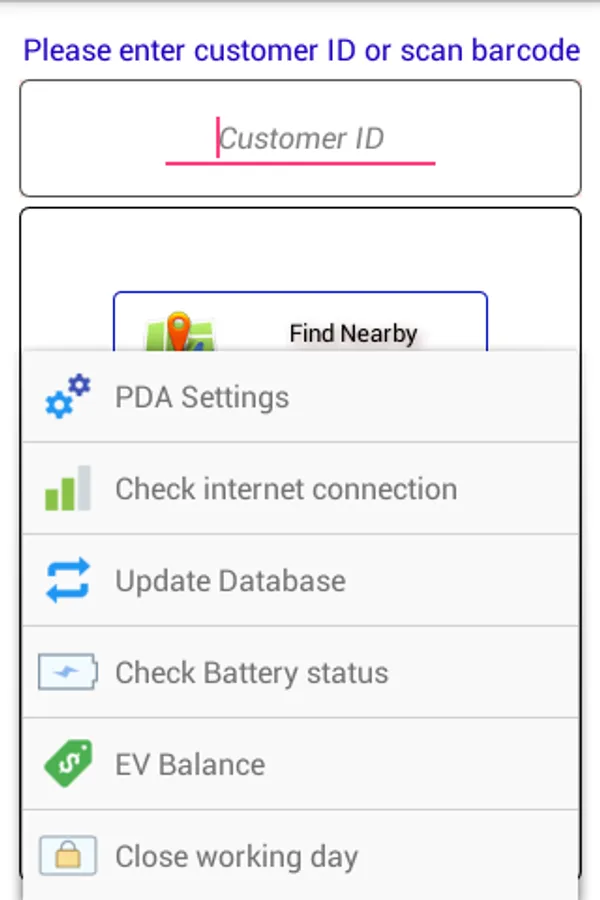
Task: Click the map pin icon beside Find Nearby
Action: click(x=180, y=332)
